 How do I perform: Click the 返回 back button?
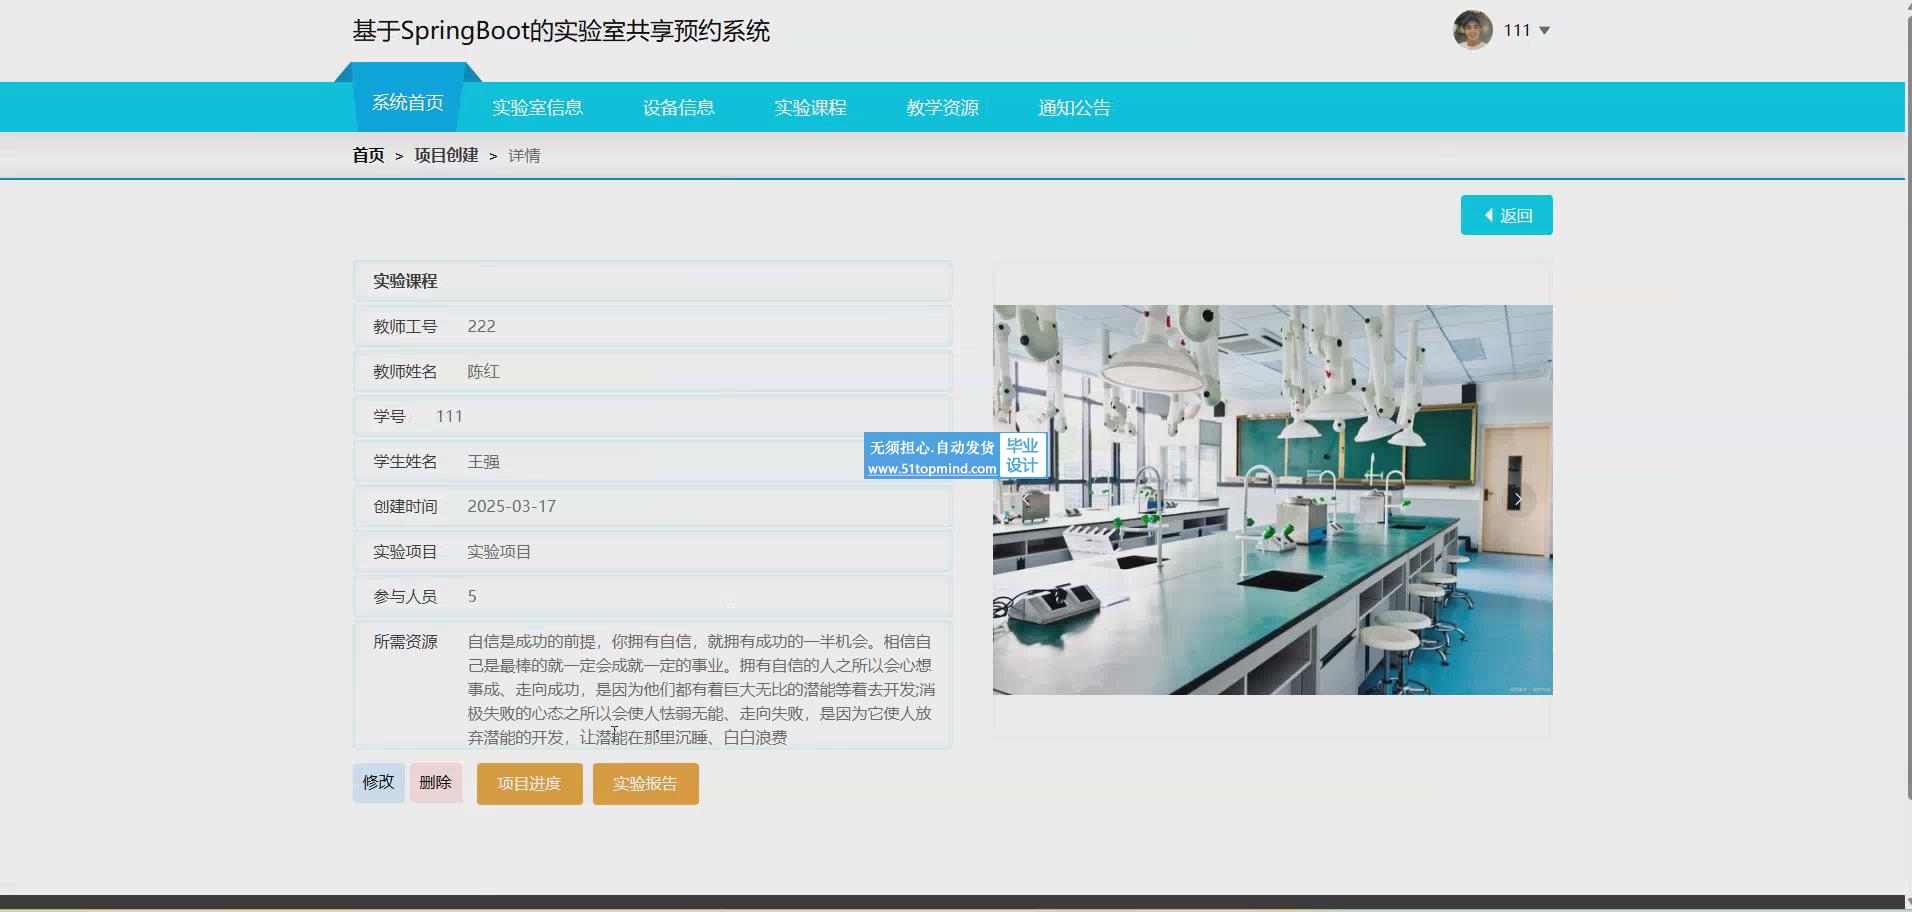pyautogui.click(x=1506, y=215)
